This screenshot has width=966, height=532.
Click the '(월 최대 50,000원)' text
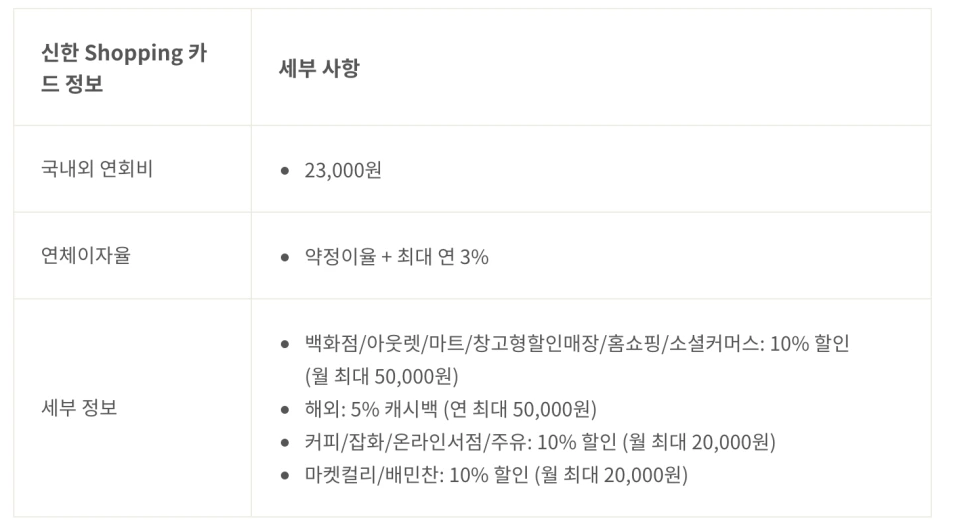pyautogui.click(x=382, y=376)
